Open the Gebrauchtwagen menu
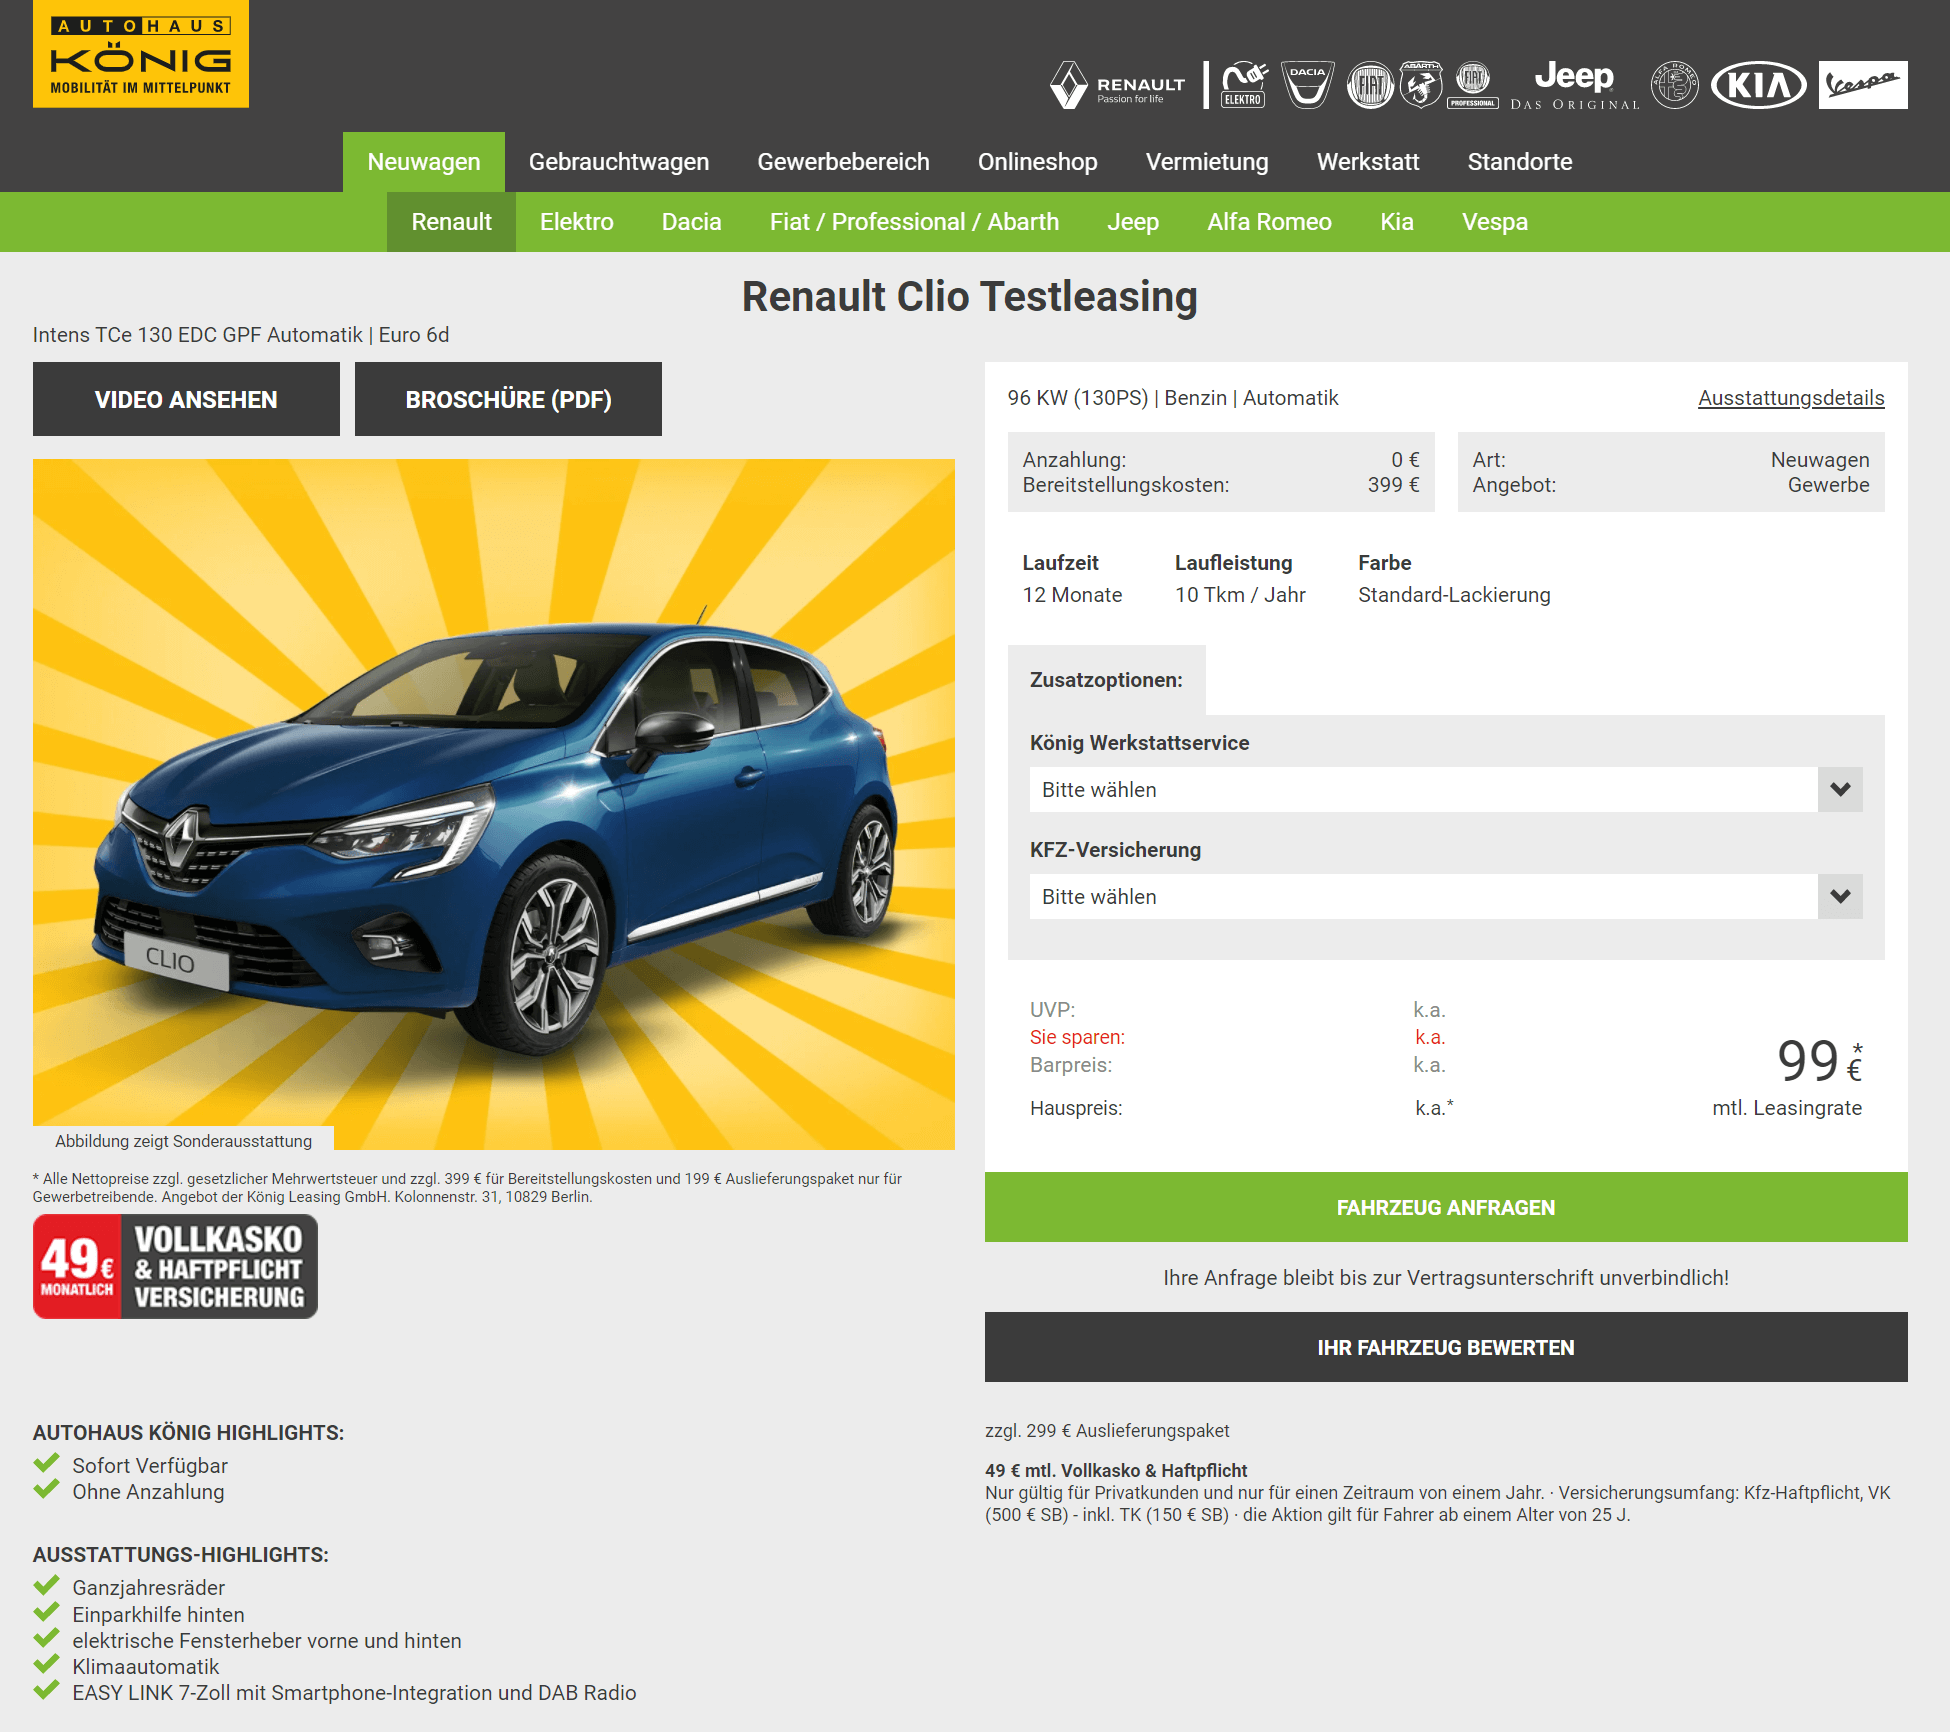The image size is (1950, 1732). [619, 162]
